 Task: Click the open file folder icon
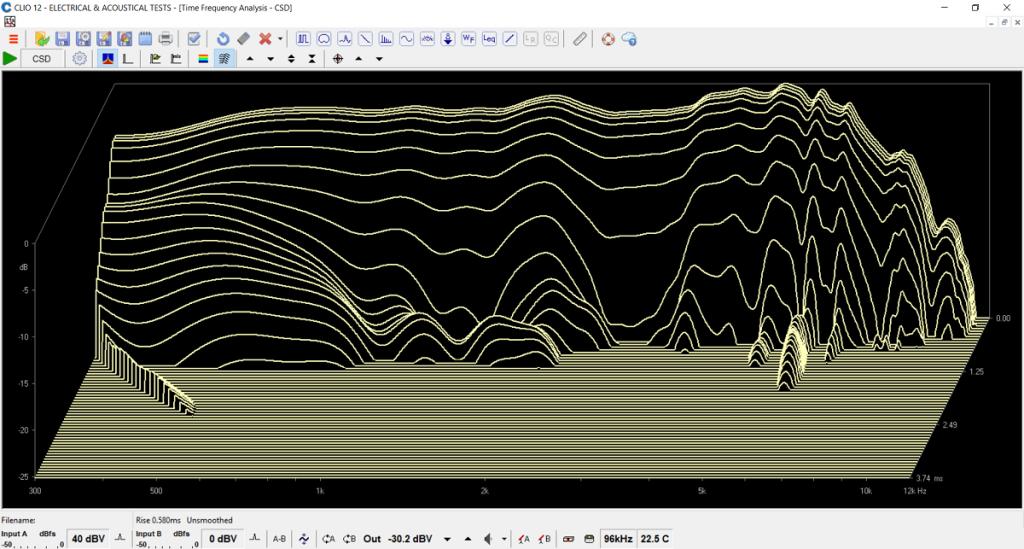coord(42,39)
